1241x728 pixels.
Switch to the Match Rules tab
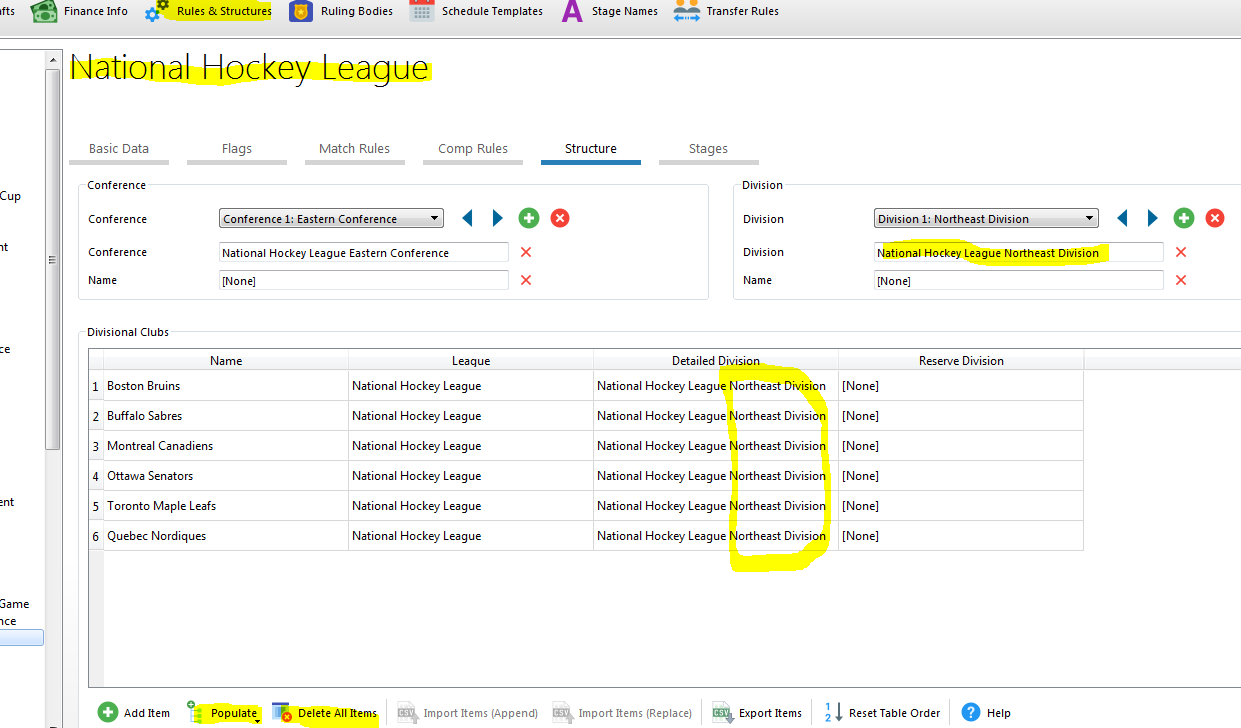354,149
